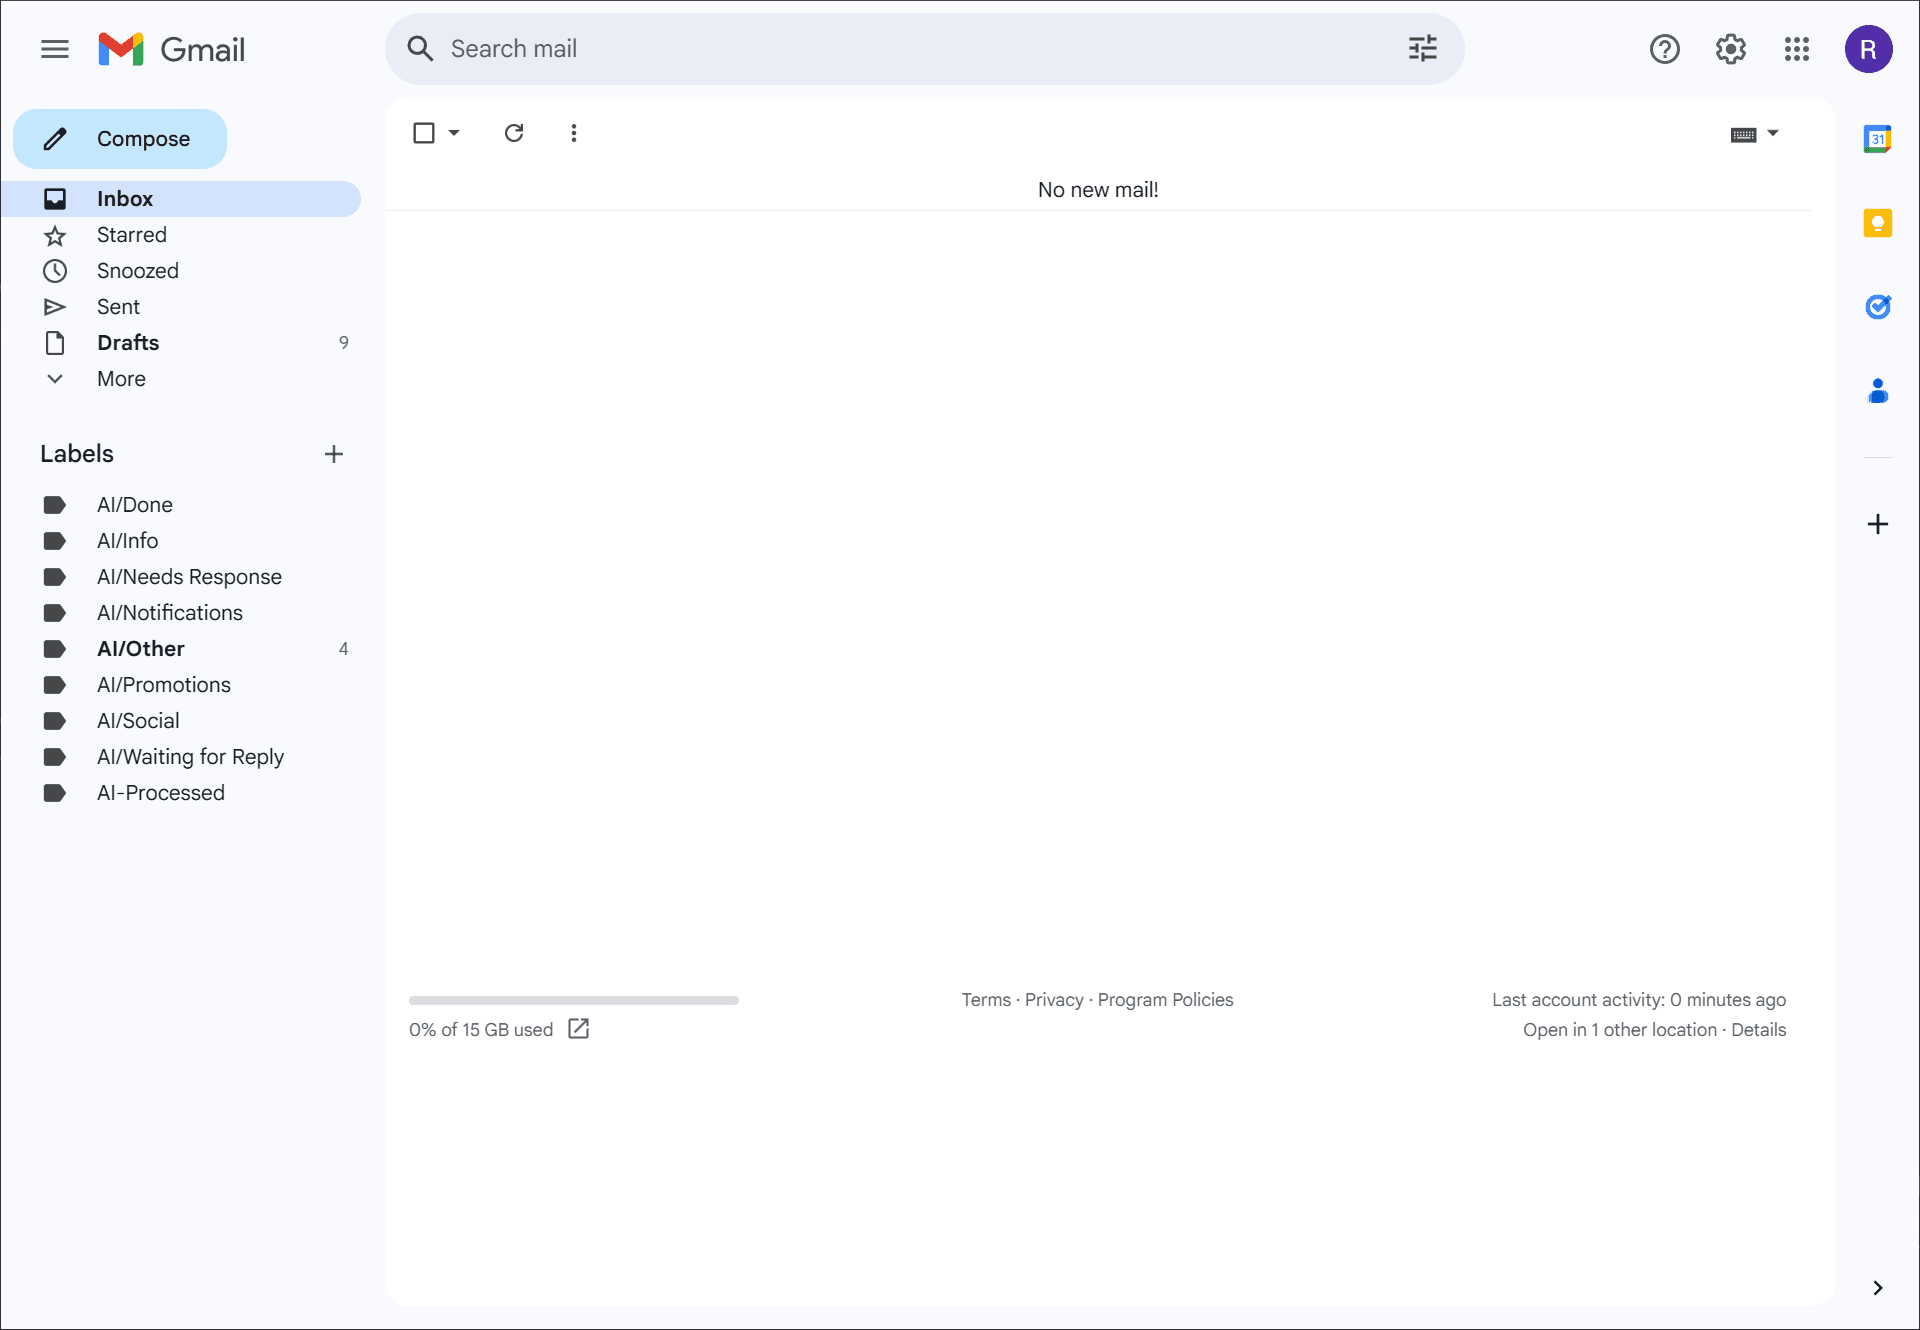The width and height of the screenshot is (1920, 1330).
Task: Open advanced search options
Action: click(1423, 48)
